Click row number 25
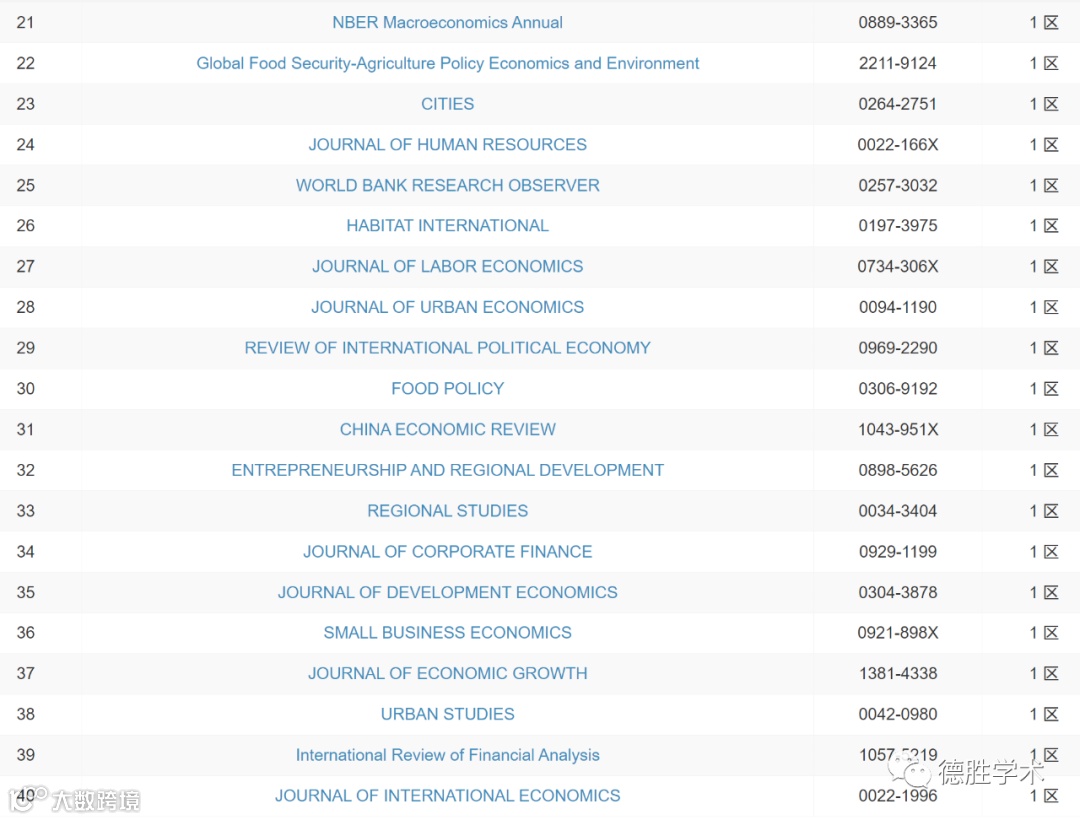Screen dimensions: 1080x820 25,185
